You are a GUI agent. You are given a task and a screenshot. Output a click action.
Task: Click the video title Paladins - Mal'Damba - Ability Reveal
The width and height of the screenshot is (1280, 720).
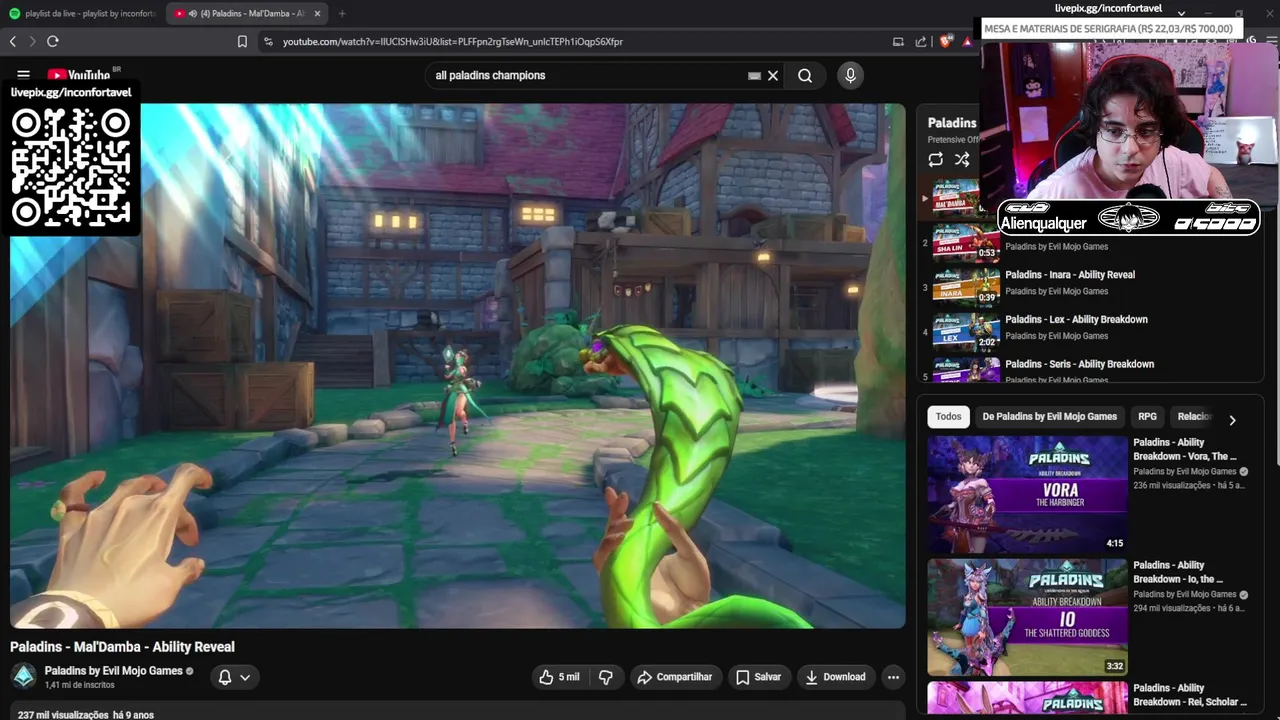(122, 647)
